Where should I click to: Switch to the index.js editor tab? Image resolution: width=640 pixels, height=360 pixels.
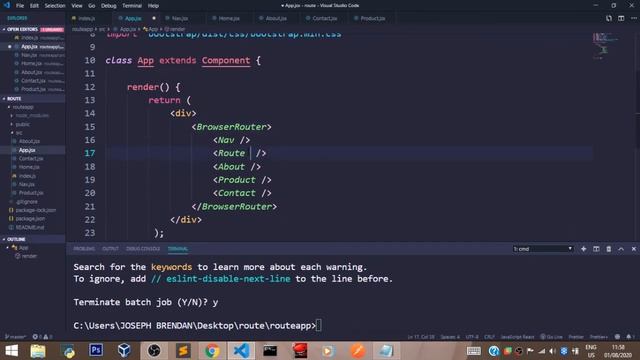click(86, 18)
